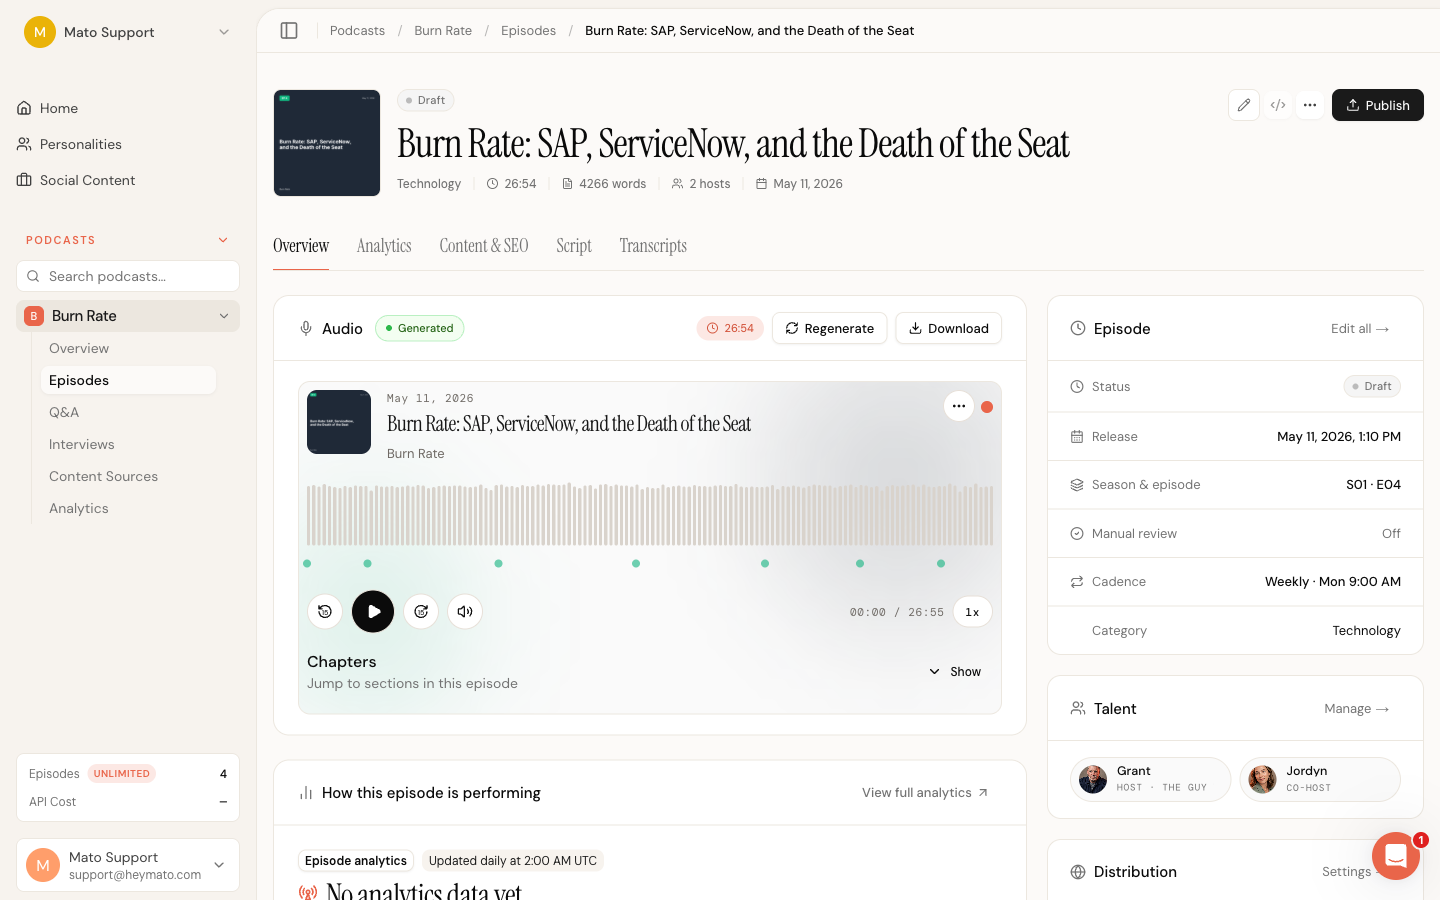The image size is (1440, 900).
Task: Download the episode audio
Action: [x=948, y=328]
